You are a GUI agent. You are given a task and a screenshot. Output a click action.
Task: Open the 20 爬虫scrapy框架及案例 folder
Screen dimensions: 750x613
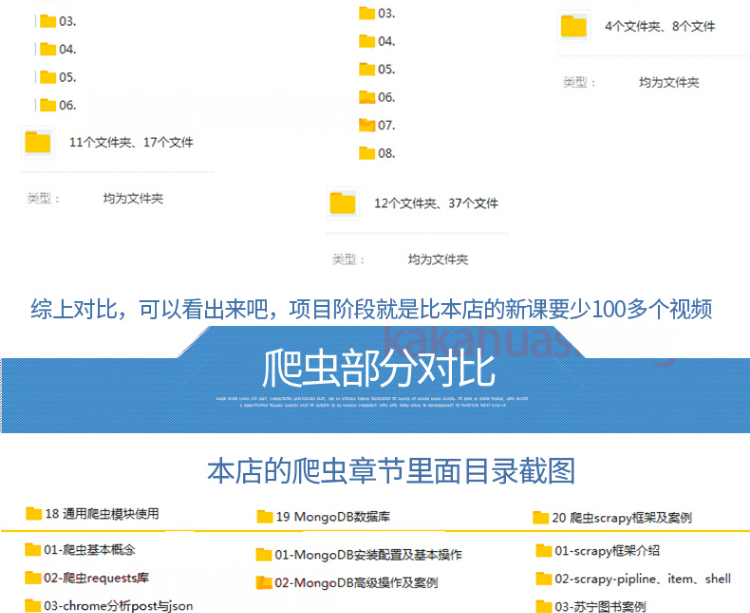click(x=612, y=518)
